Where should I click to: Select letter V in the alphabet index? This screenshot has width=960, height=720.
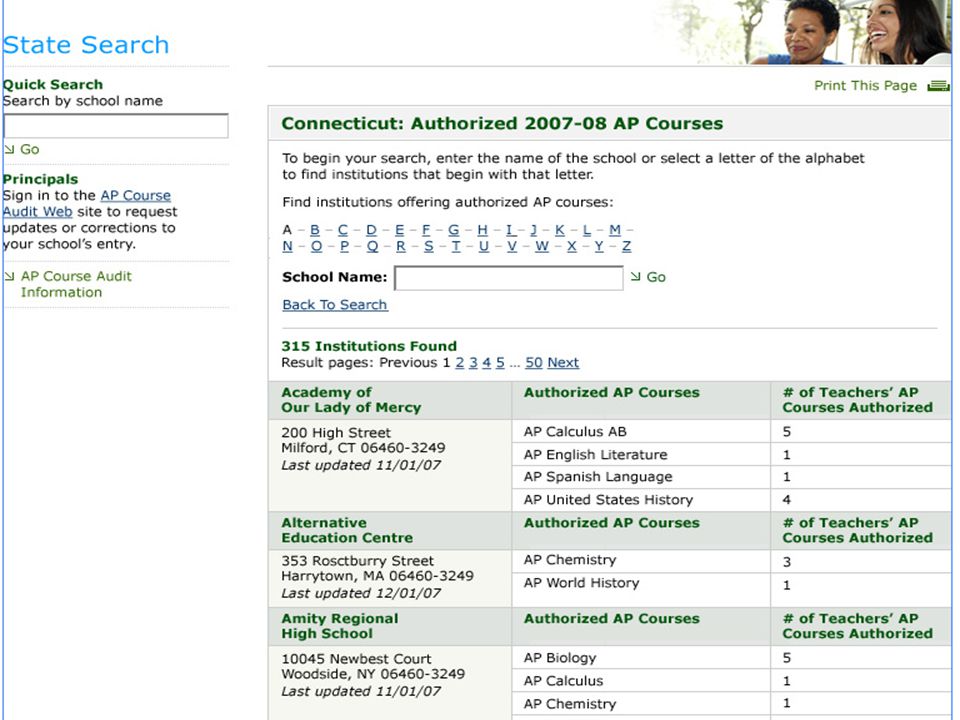tap(512, 247)
